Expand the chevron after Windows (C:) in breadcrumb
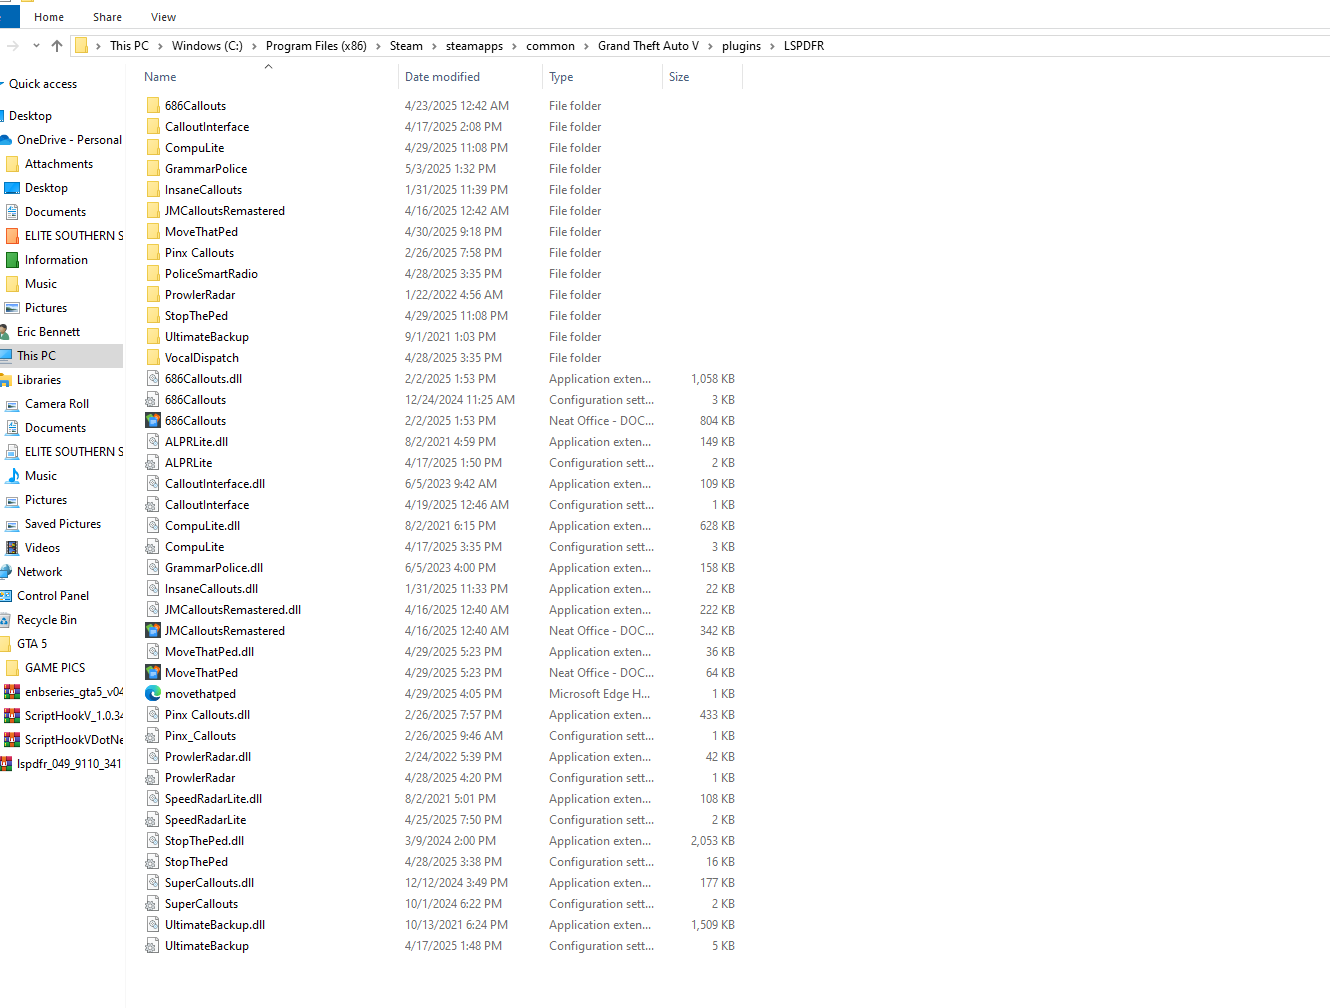The image size is (1330, 1008). [254, 46]
